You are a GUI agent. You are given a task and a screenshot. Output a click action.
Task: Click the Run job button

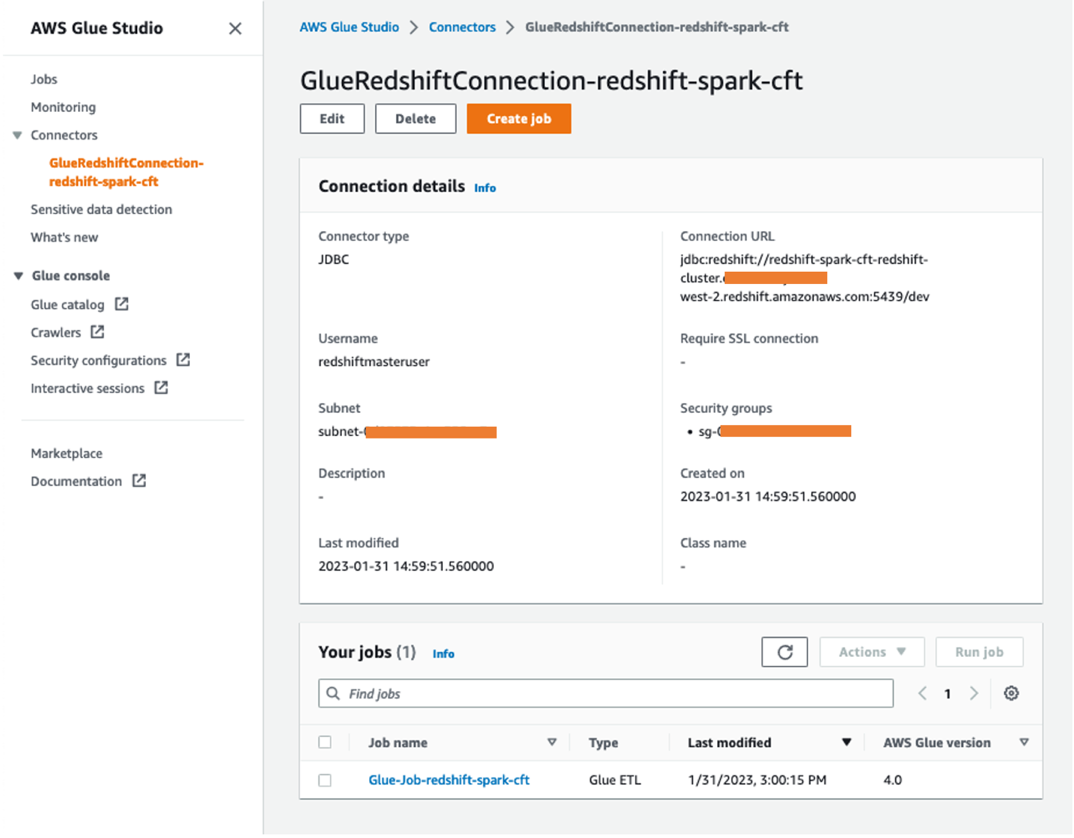(979, 652)
